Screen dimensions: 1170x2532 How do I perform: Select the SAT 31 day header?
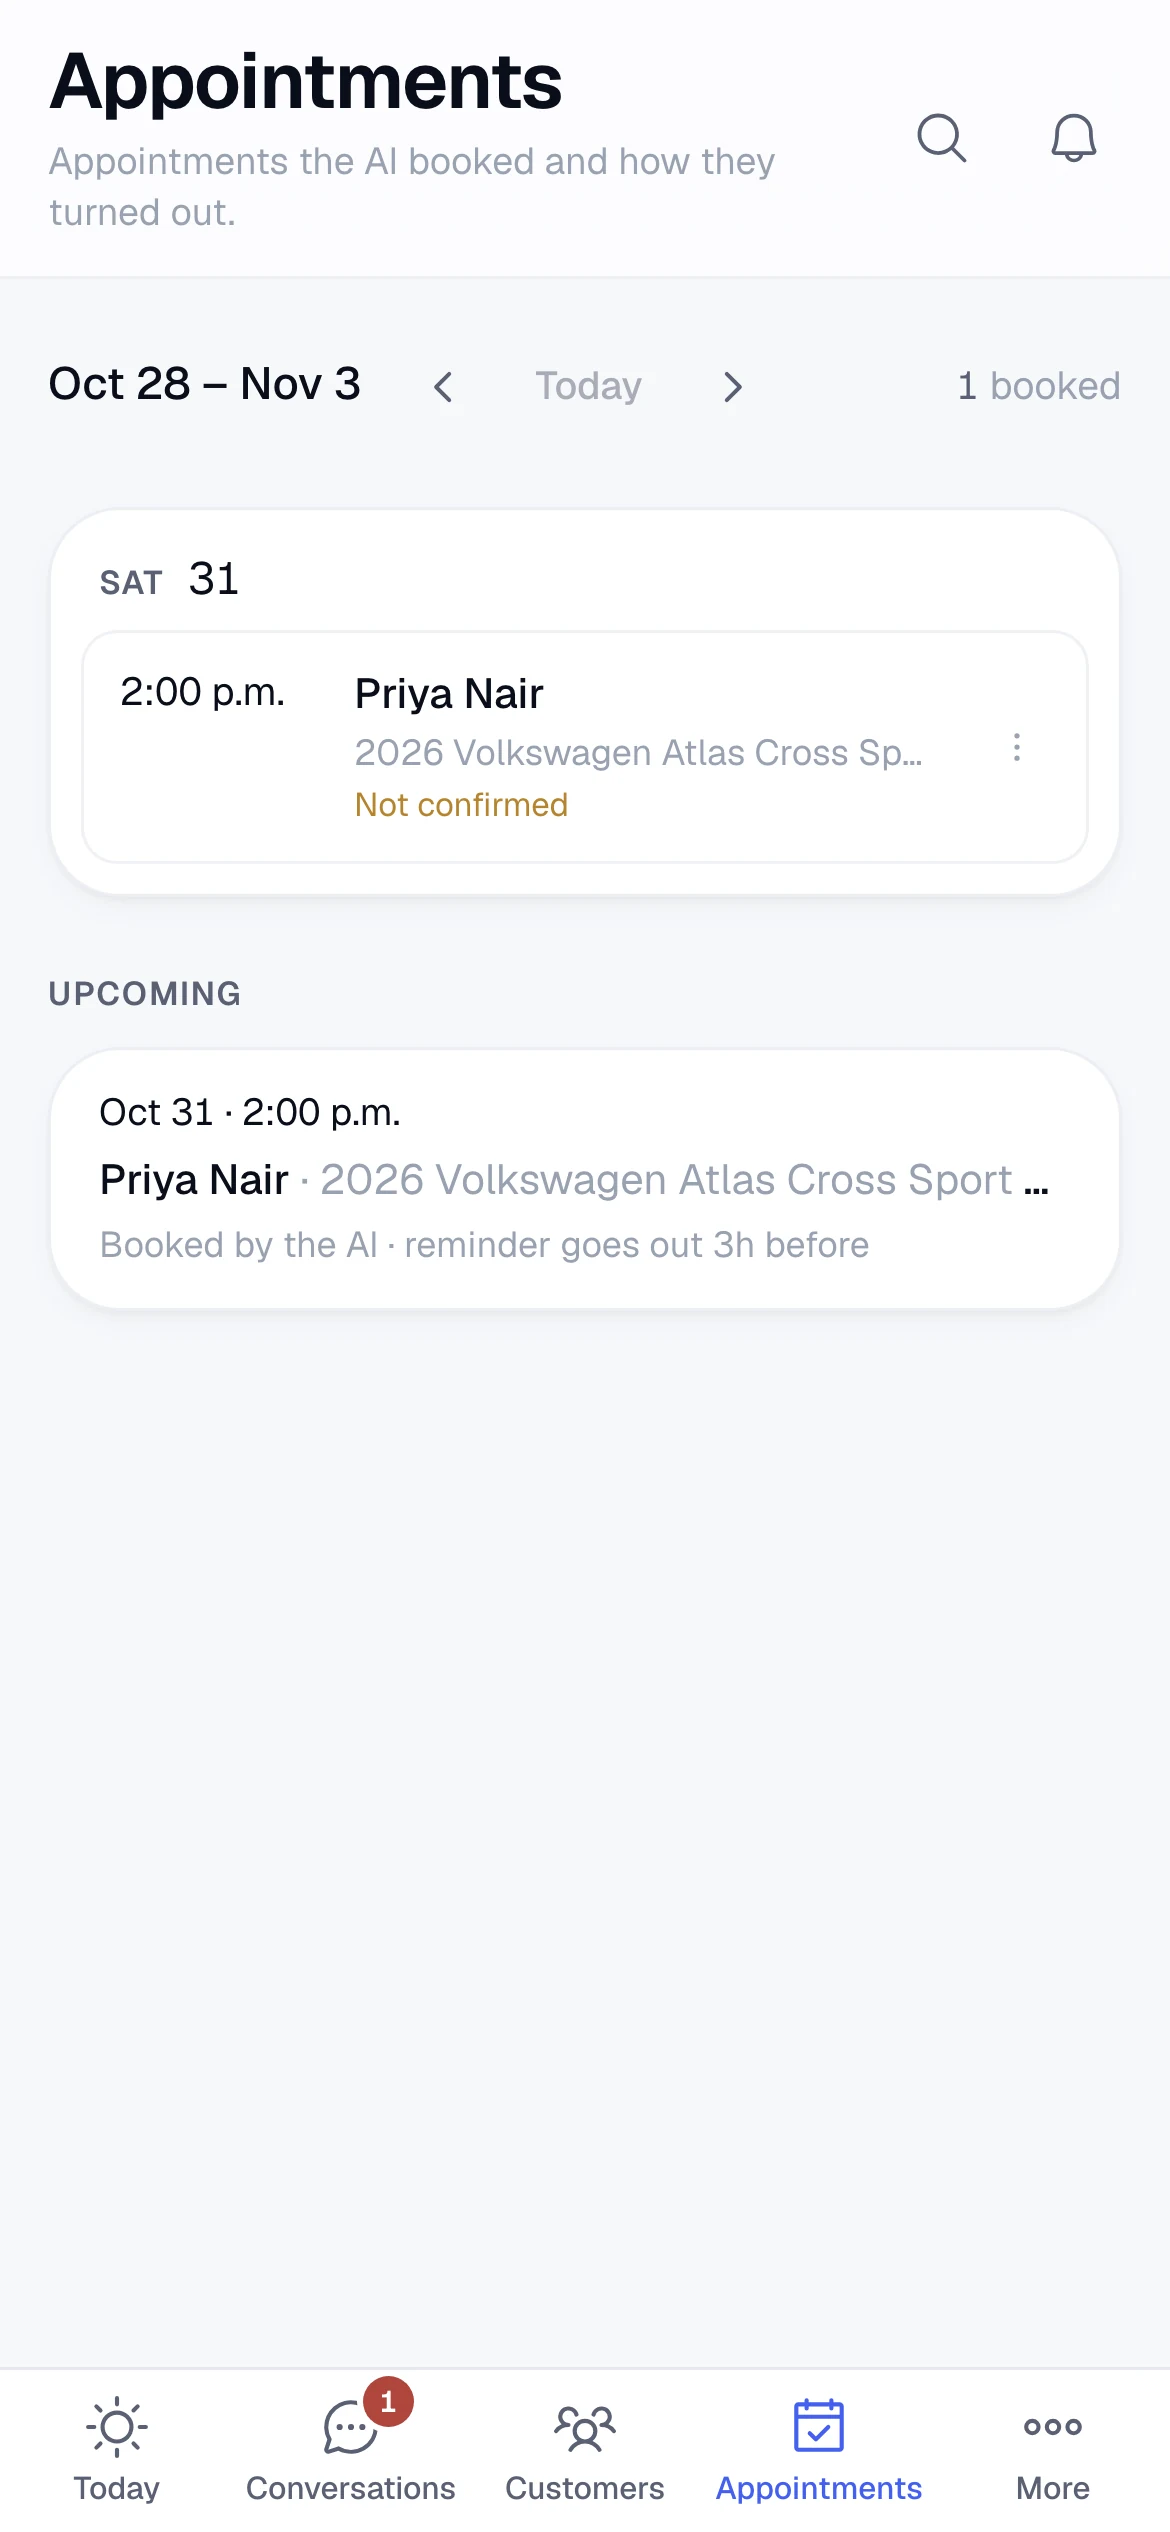pyautogui.click(x=169, y=579)
